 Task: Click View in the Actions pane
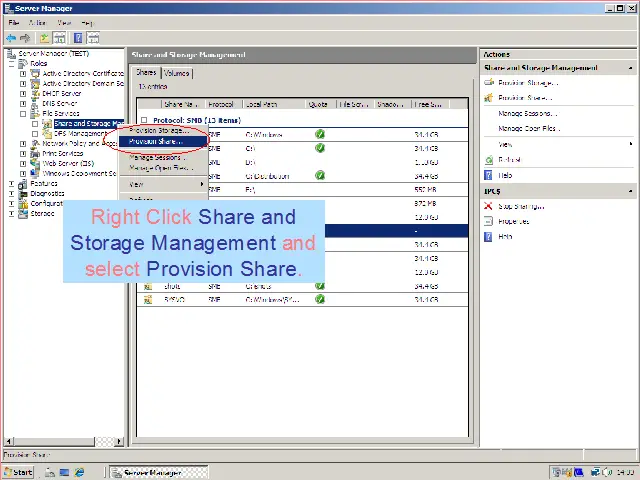coord(505,144)
